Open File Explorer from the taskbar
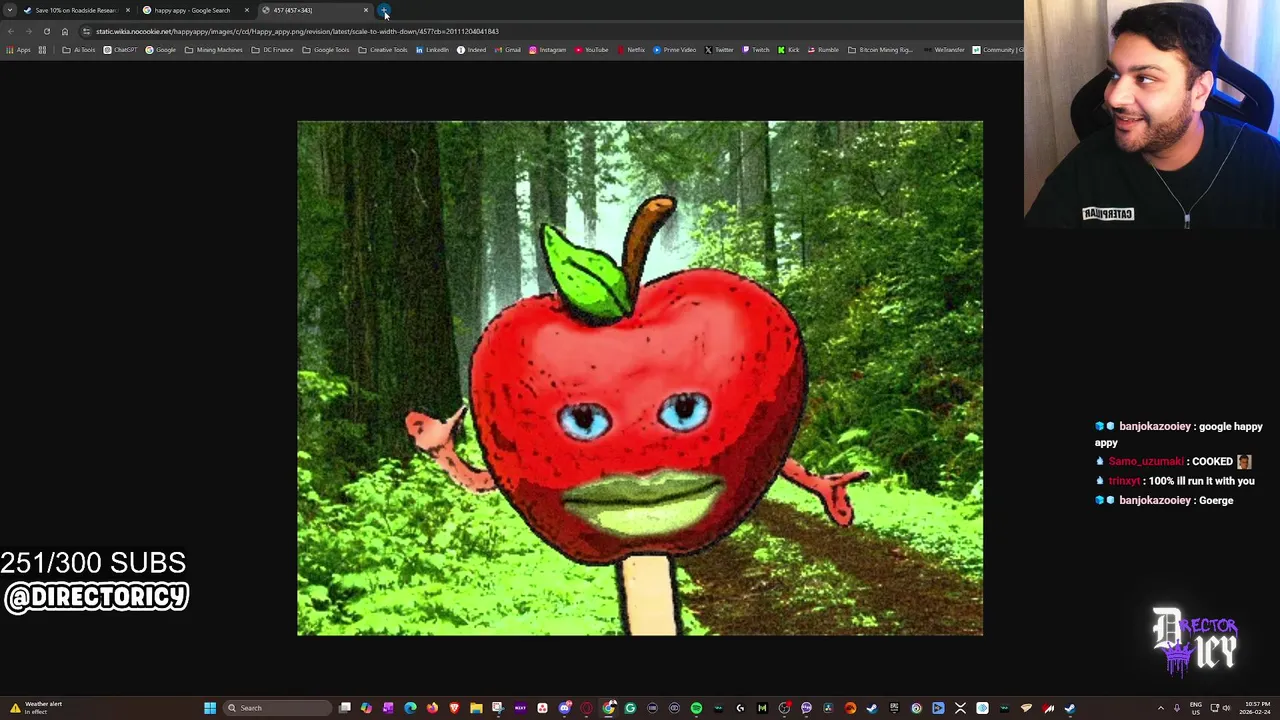Viewport: 1280px width, 720px height. (x=476, y=708)
